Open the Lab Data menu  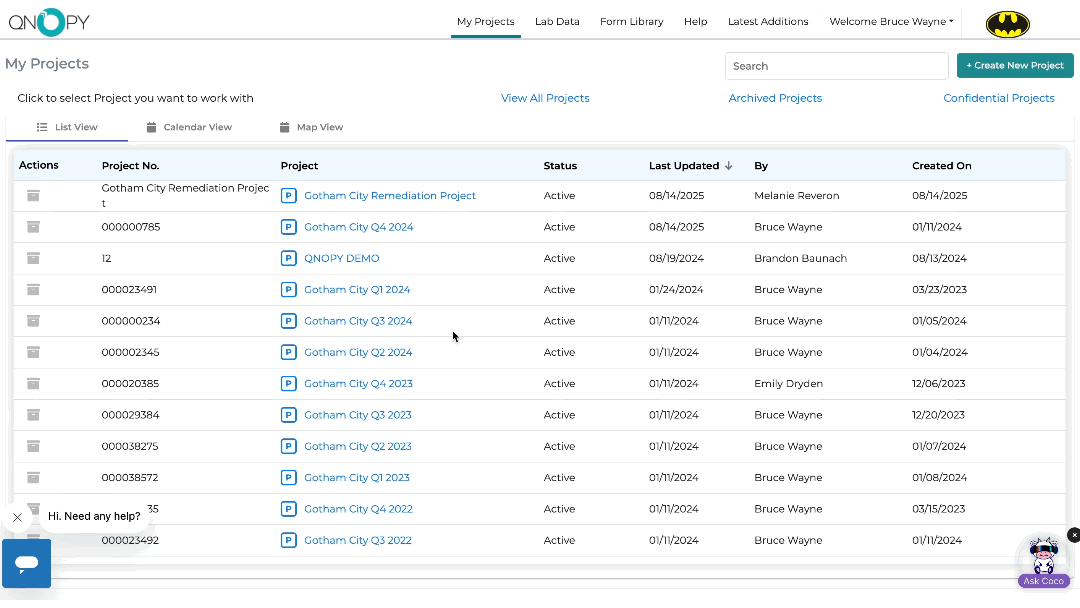point(557,21)
